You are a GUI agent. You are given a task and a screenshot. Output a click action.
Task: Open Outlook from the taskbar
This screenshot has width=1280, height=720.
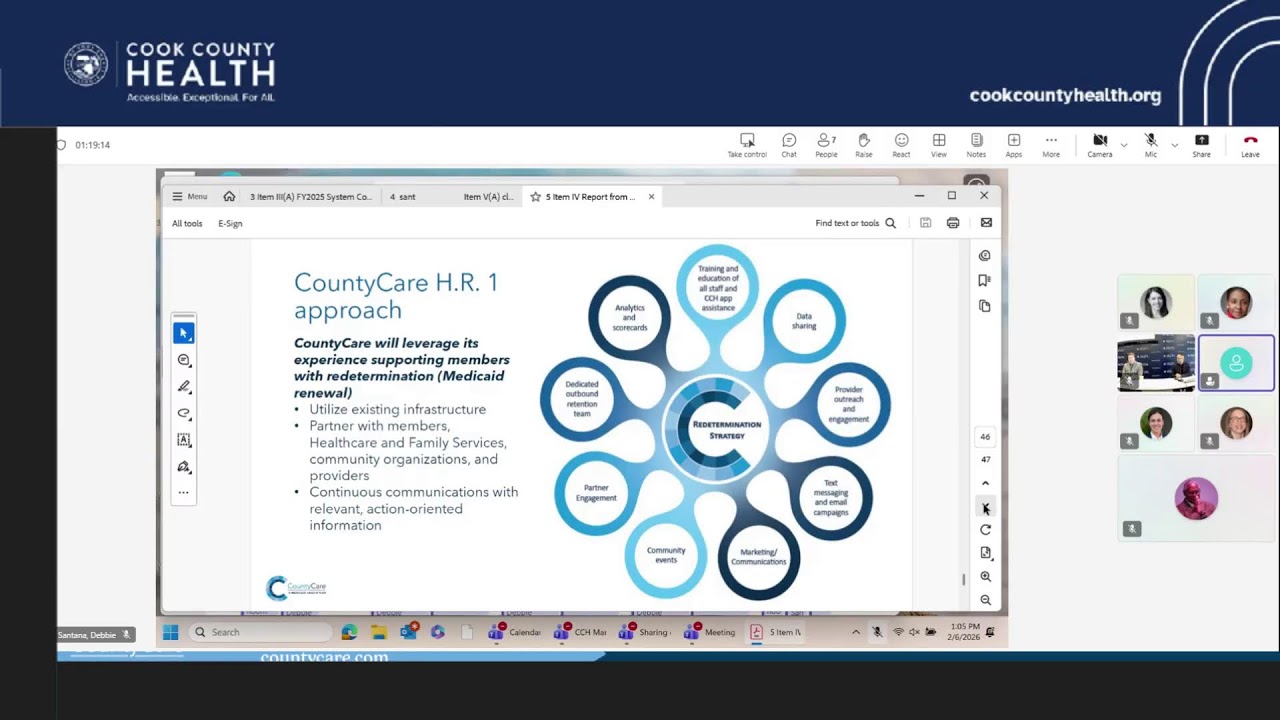[x=408, y=632]
